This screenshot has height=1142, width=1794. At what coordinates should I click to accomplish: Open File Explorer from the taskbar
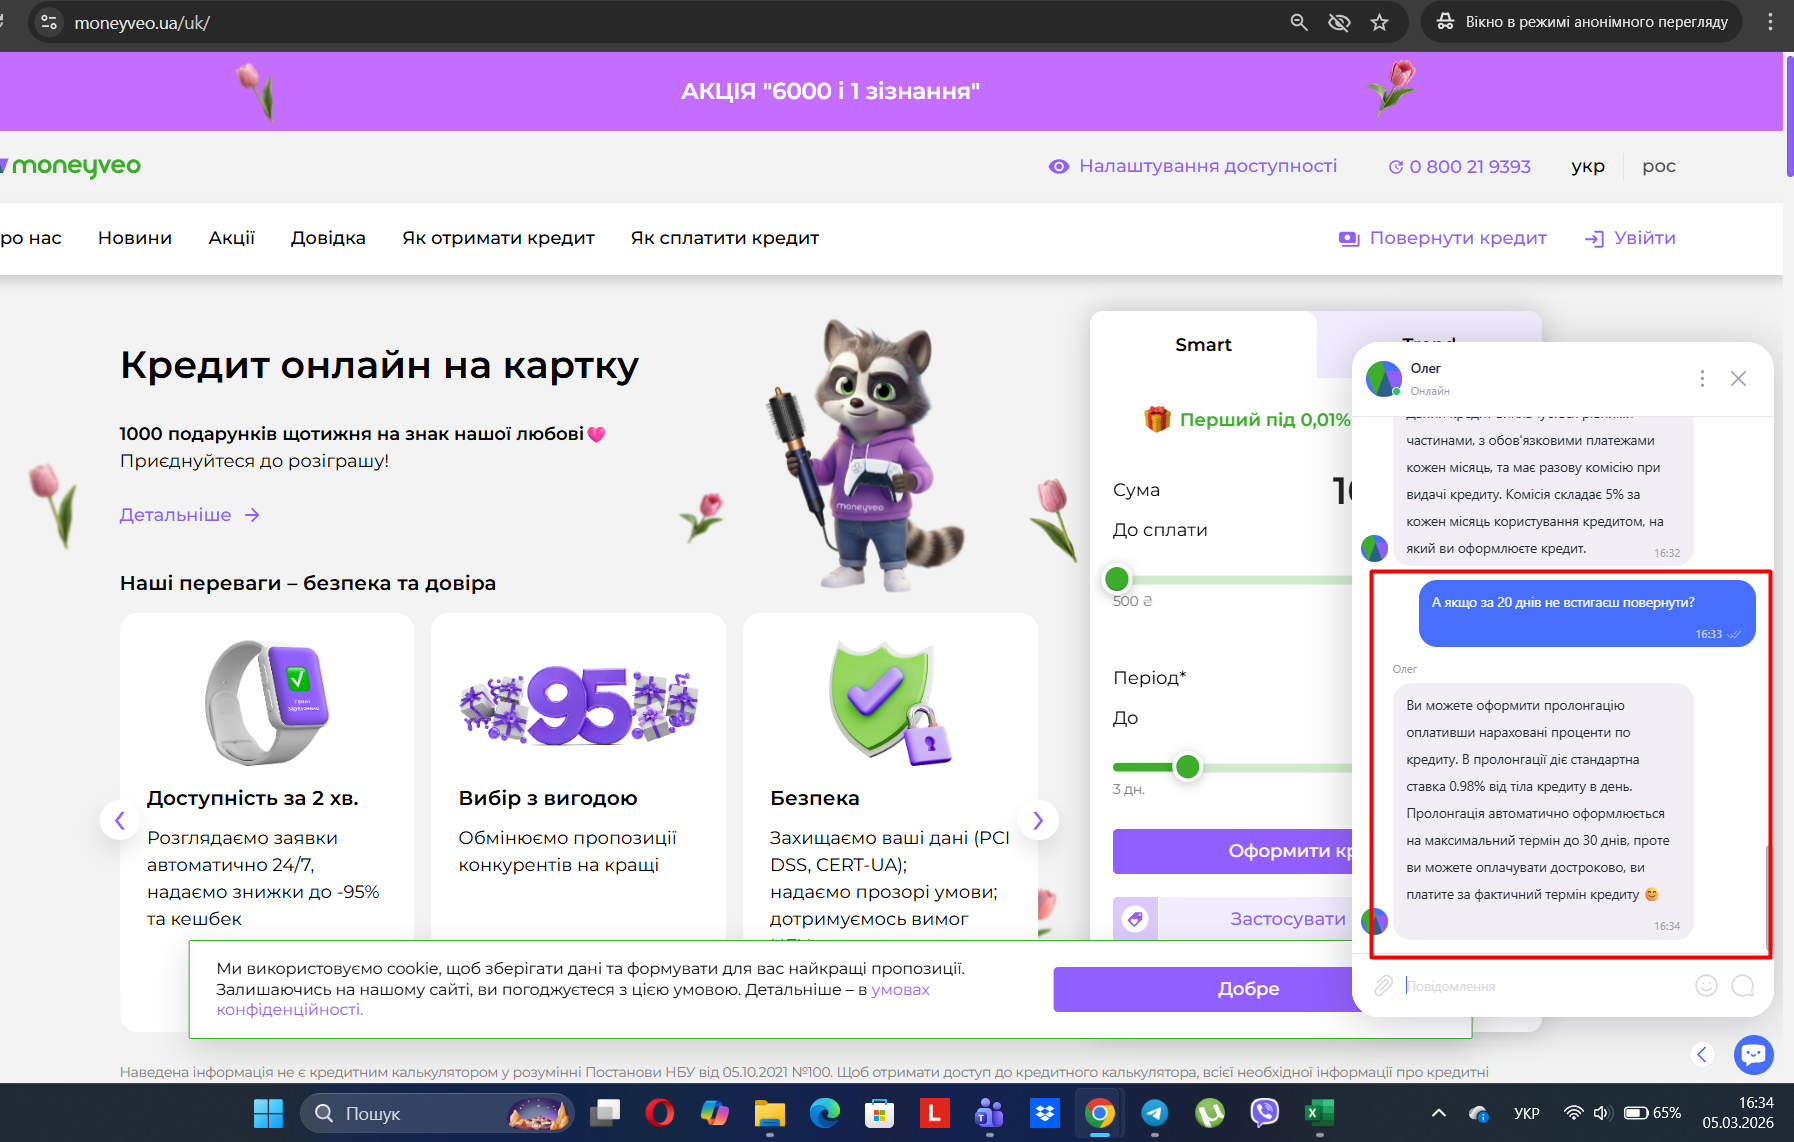[x=770, y=1113]
